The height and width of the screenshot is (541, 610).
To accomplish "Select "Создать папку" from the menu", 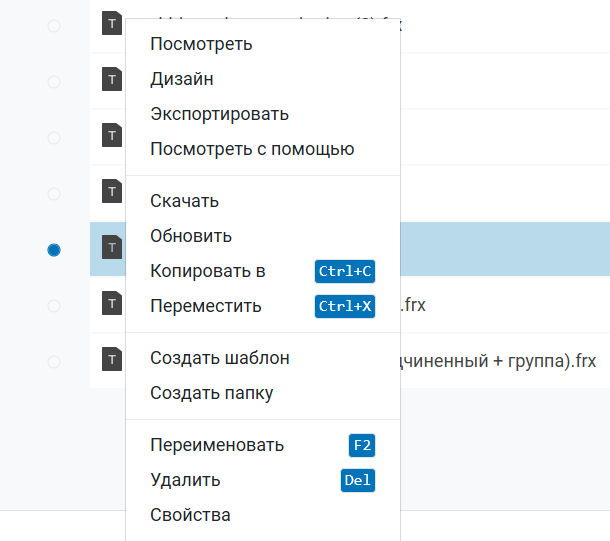I will point(211,393).
